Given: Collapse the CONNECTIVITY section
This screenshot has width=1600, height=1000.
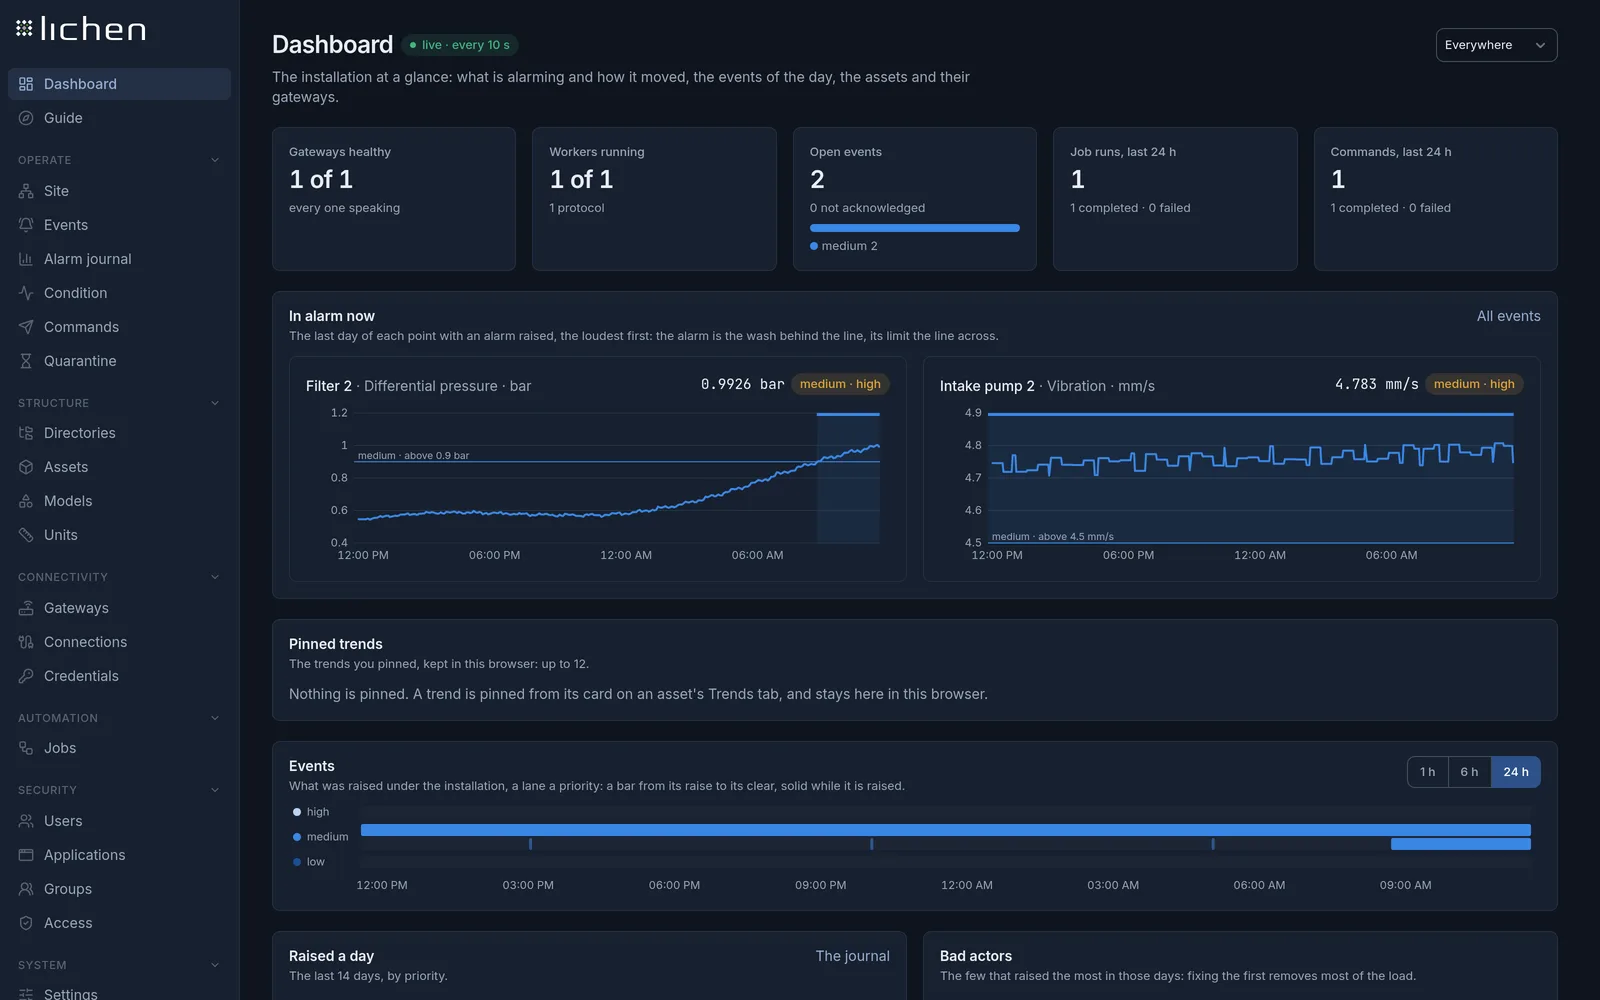Looking at the screenshot, I should pos(215,577).
